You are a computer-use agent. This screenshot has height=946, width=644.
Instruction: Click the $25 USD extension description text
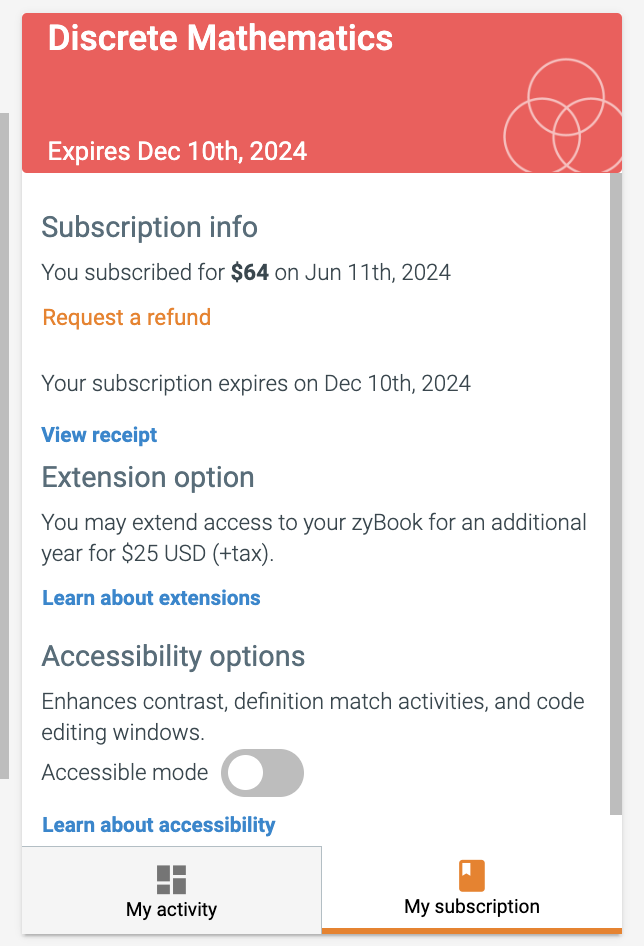[x=314, y=538]
